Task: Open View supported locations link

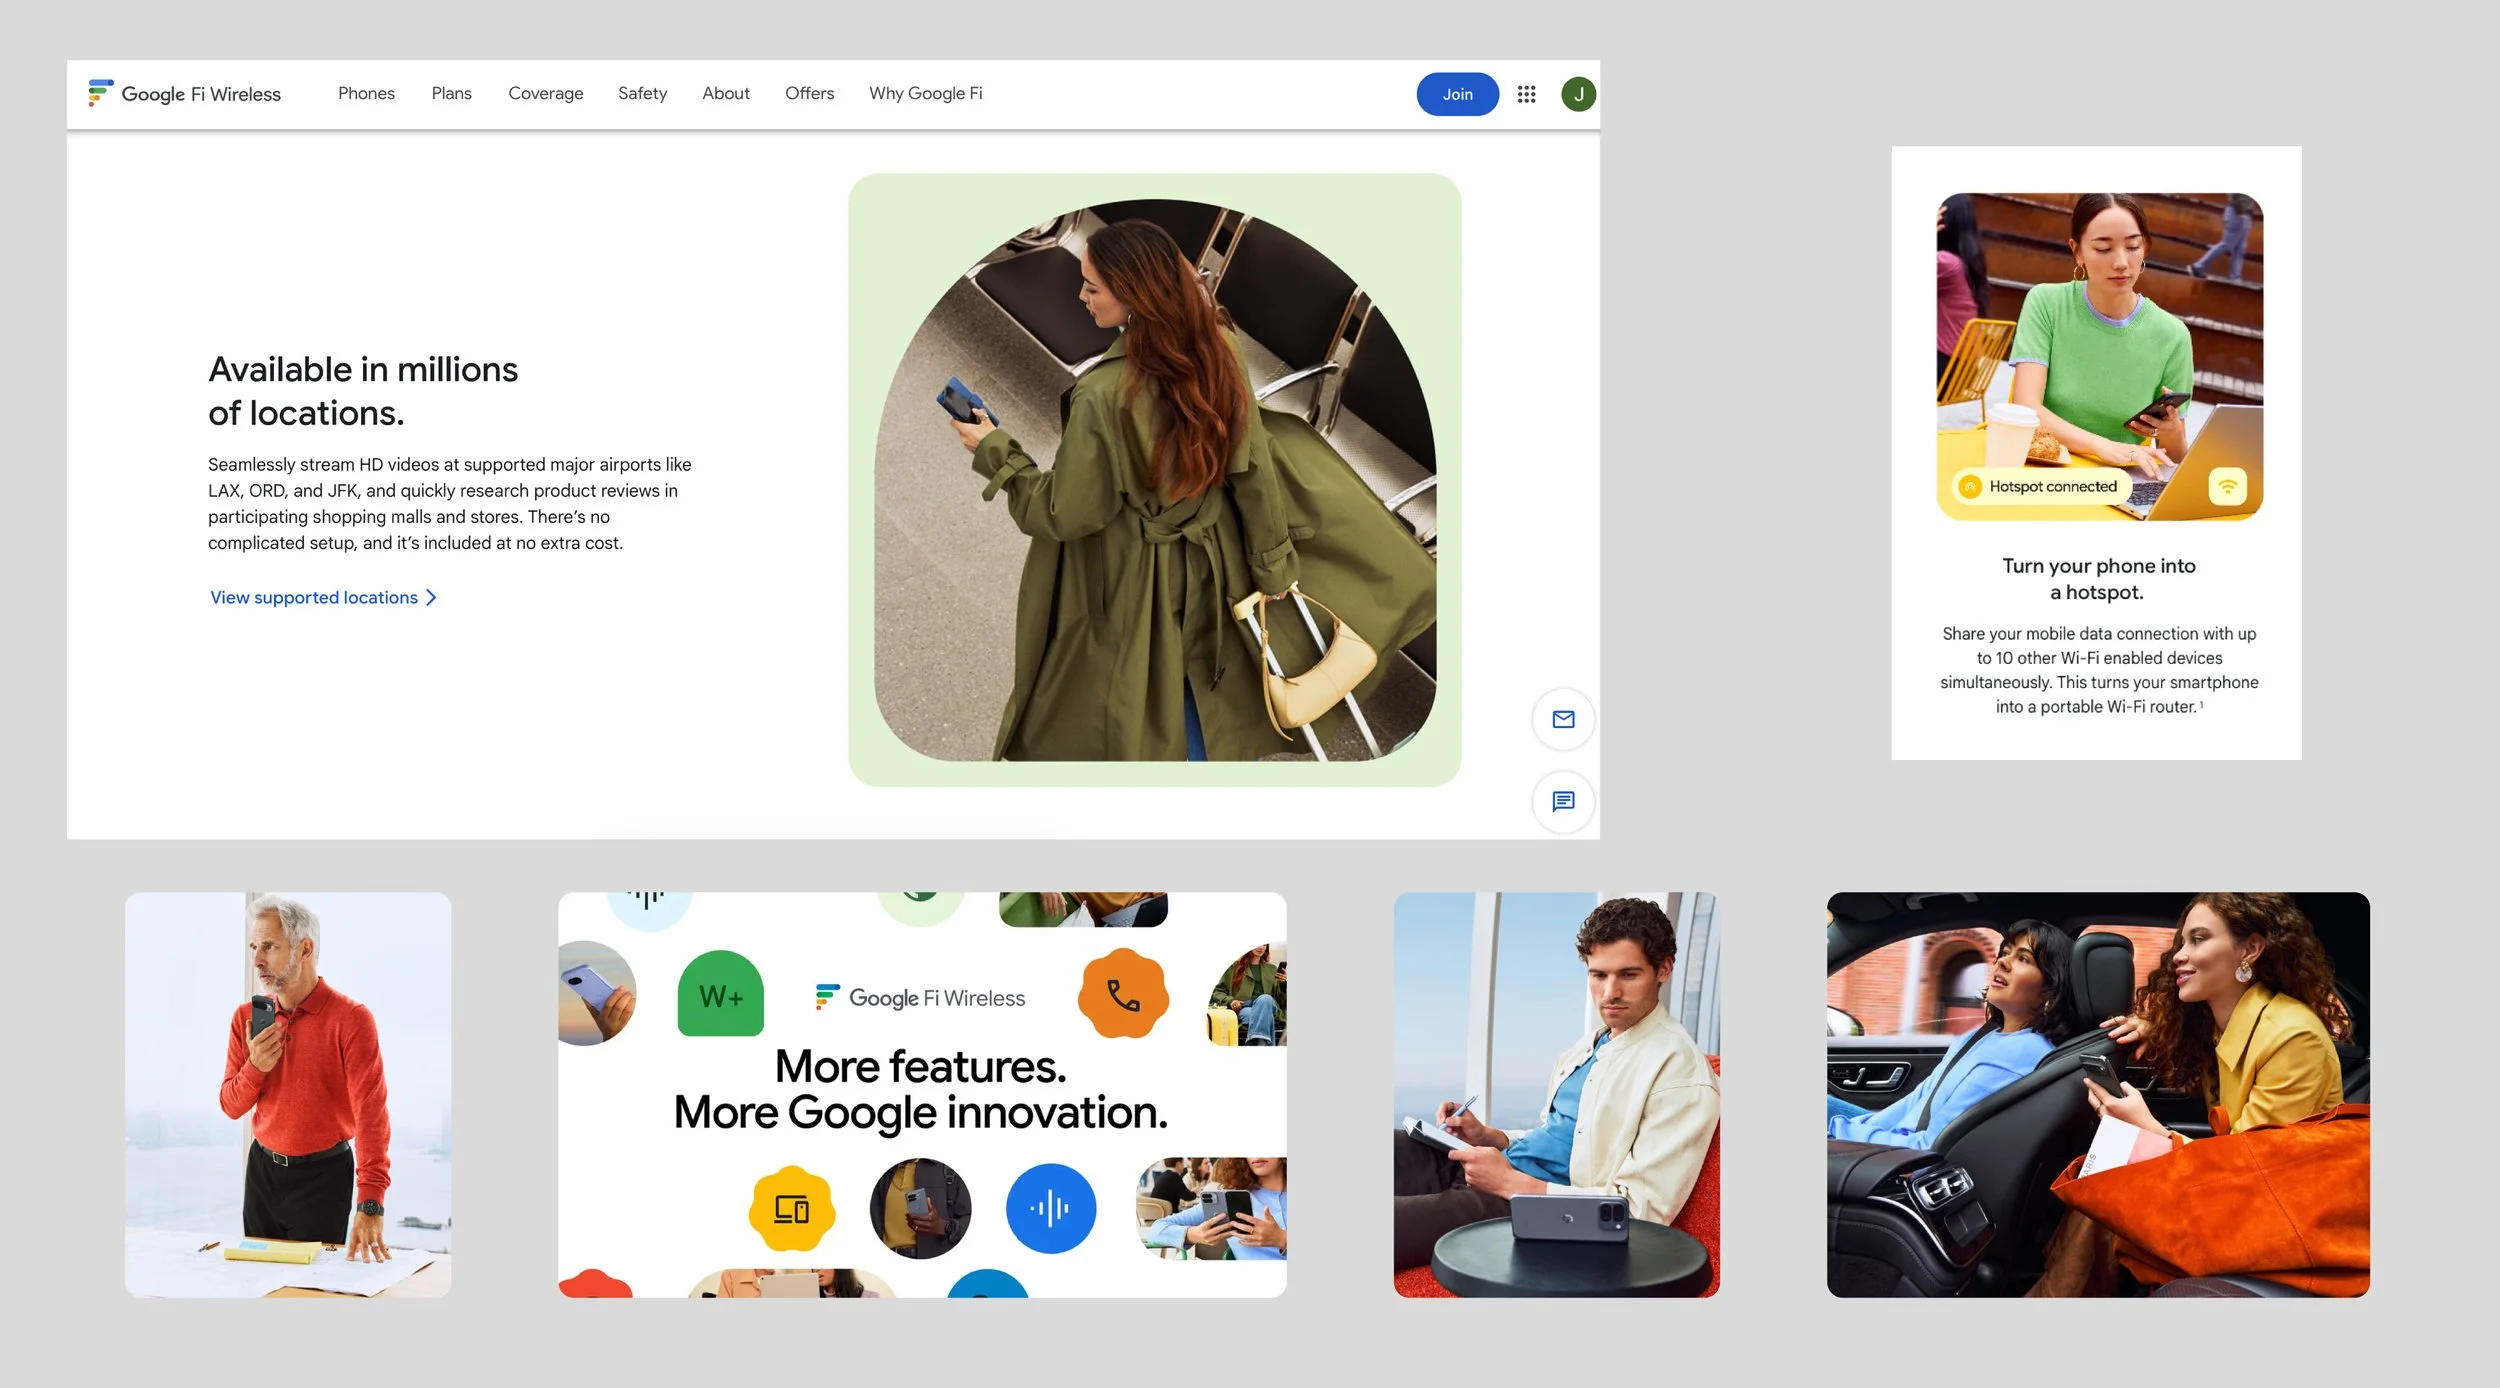Action: tap(312, 597)
